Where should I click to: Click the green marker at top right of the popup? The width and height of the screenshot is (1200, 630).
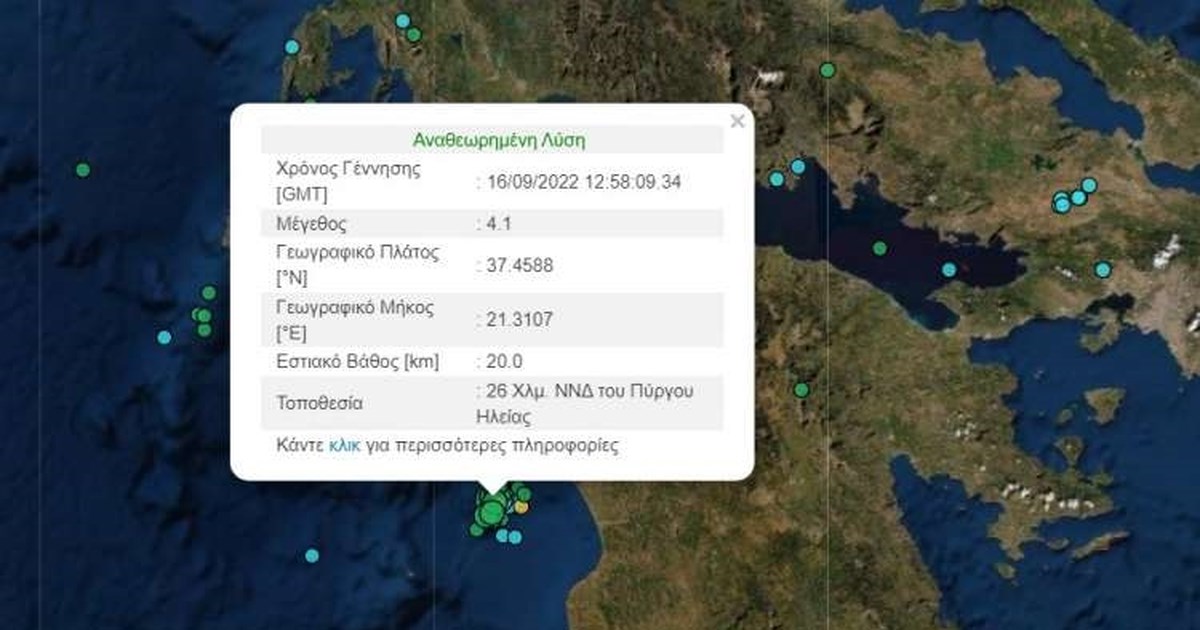point(827,70)
